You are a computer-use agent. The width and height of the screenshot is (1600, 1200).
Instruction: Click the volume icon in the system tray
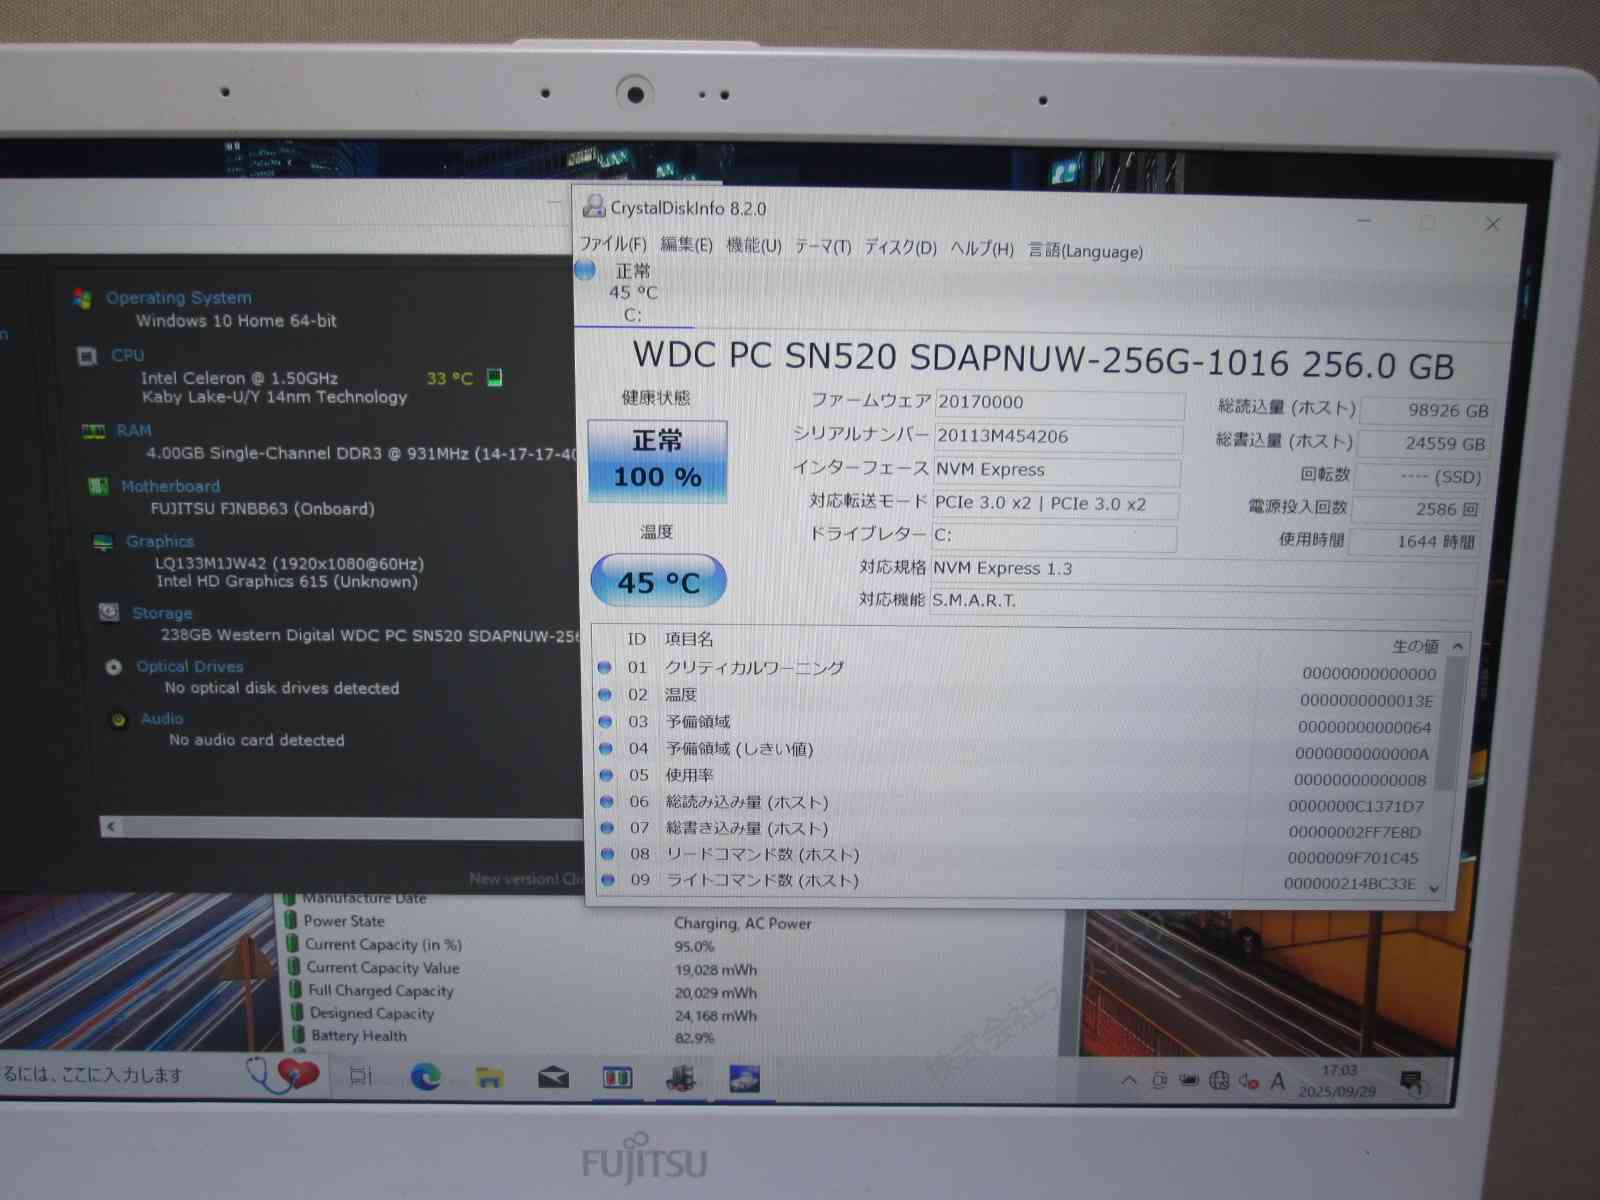click(x=1248, y=1081)
